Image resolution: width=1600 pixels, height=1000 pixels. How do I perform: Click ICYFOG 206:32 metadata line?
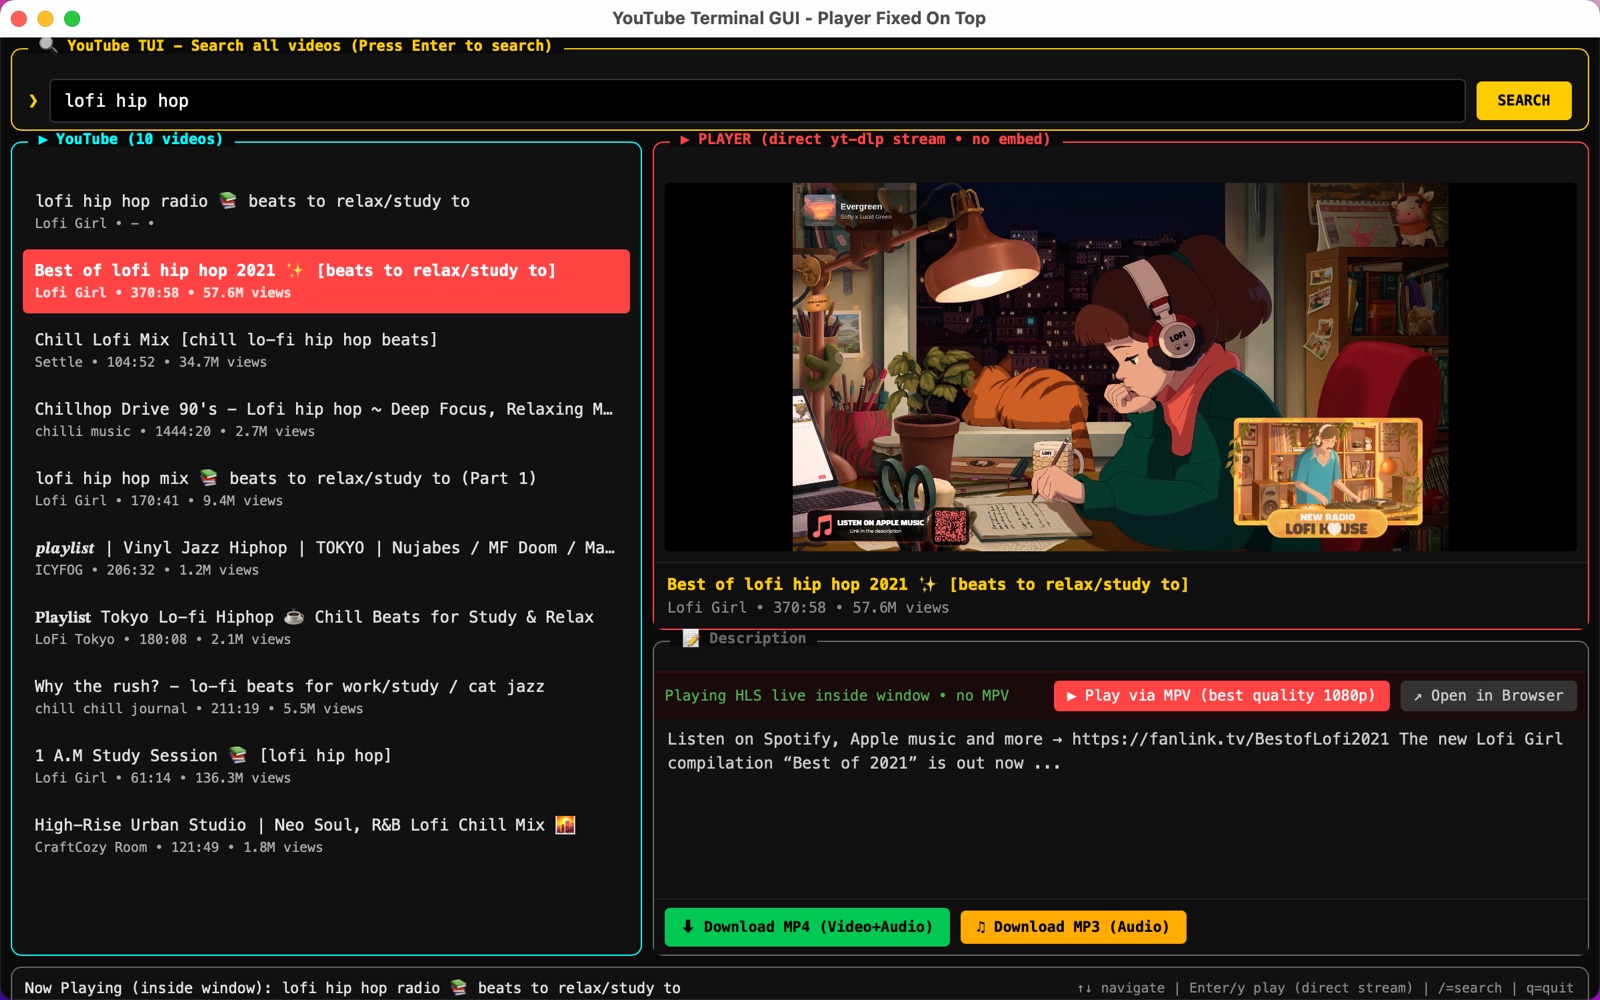(x=147, y=570)
